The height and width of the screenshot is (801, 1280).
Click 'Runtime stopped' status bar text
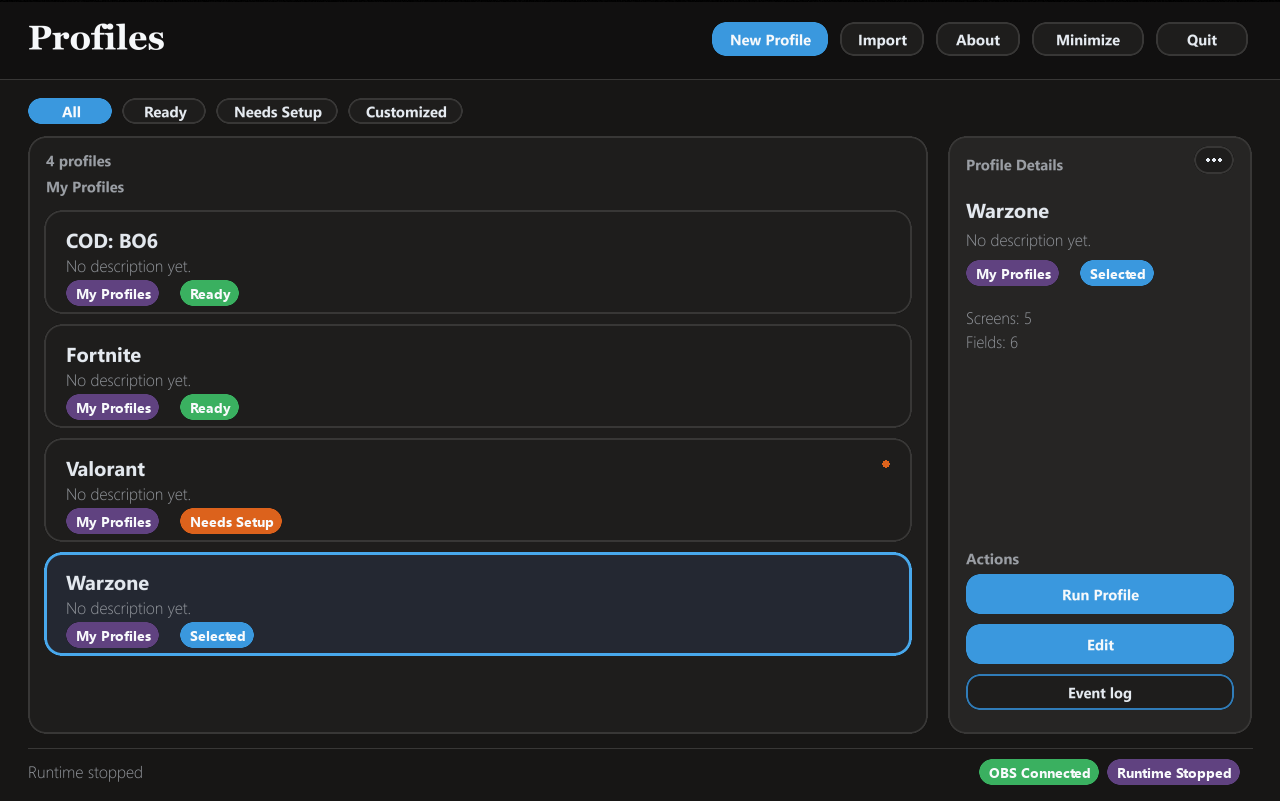pyautogui.click(x=85, y=772)
